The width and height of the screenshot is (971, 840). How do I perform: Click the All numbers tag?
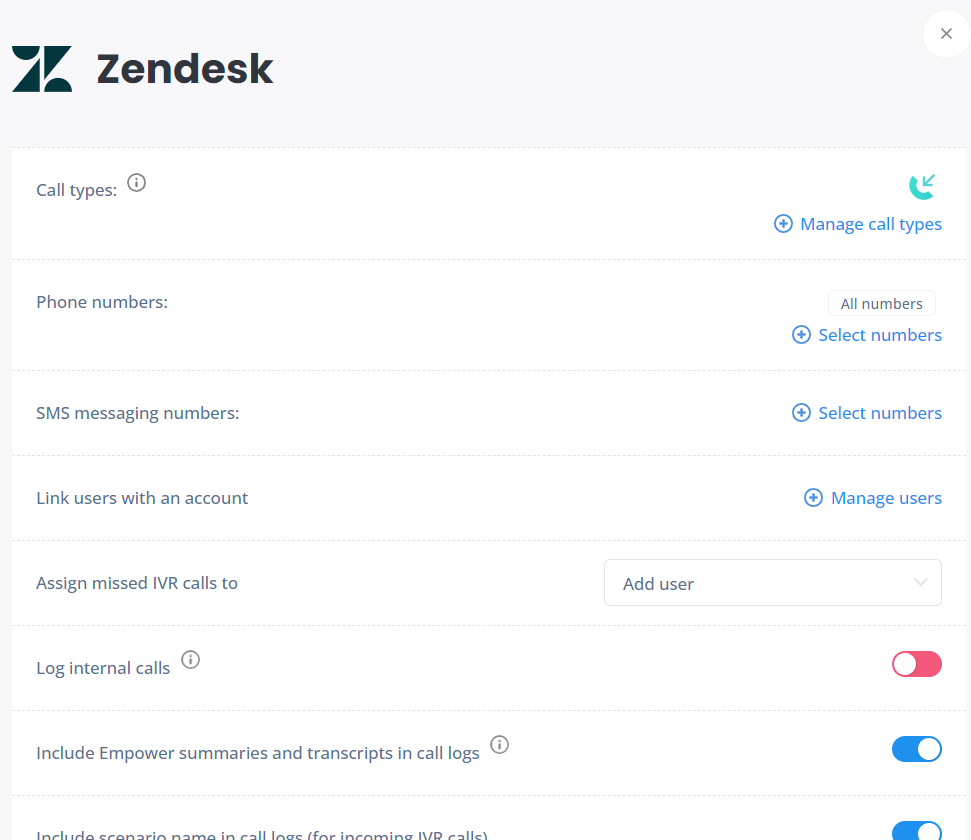[x=882, y=304]
